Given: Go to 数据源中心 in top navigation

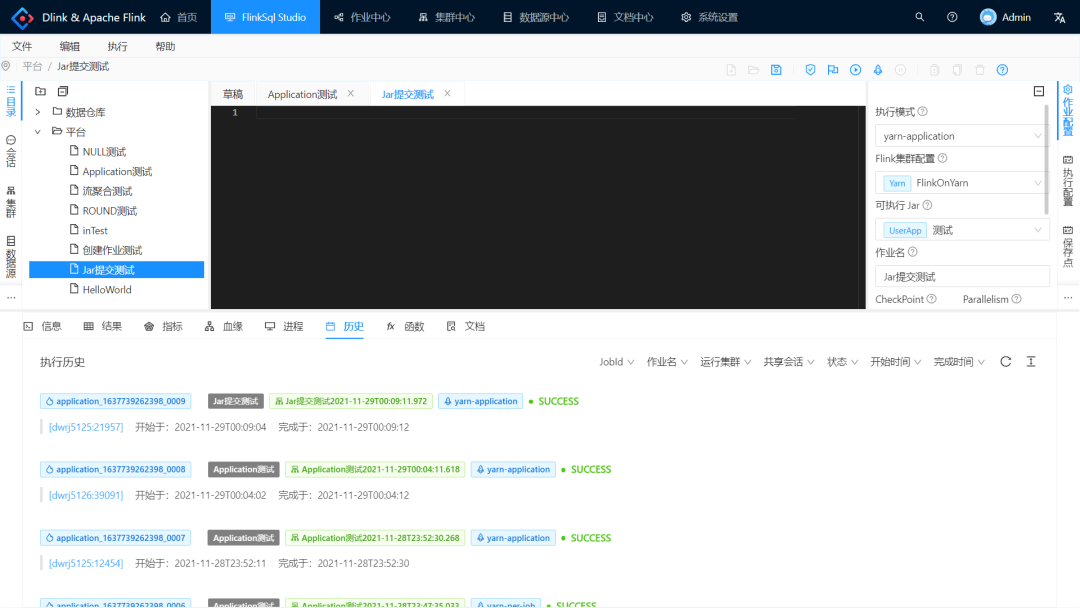Looking at the screenshot, I should (x=536, y=17).
